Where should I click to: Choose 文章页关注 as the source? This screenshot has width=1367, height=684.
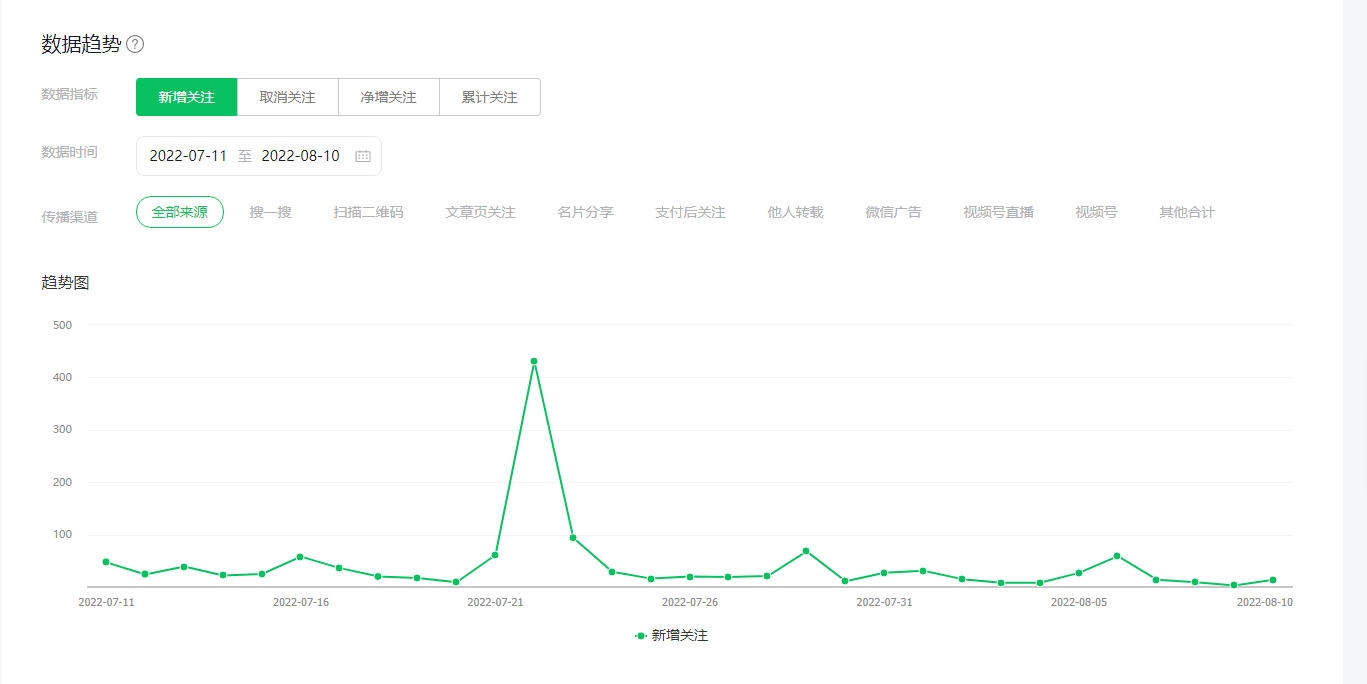(480, 212)
